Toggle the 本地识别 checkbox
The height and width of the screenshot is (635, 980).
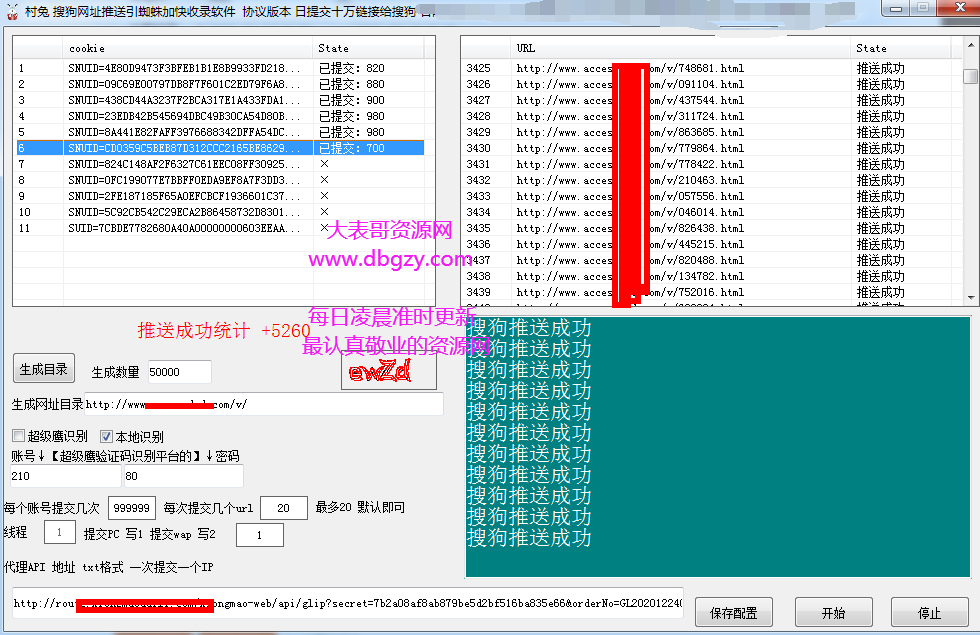107,436
